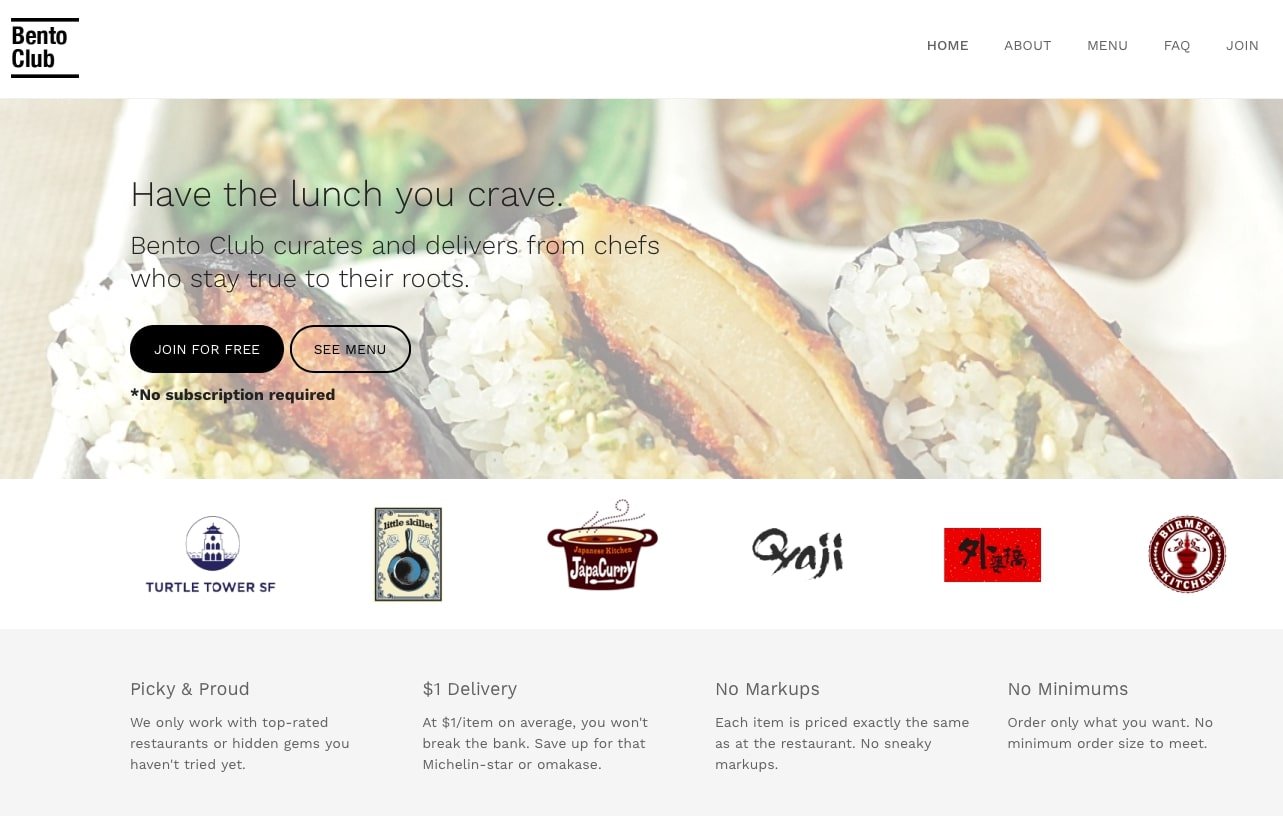The image size is (1283, 816).
Task: Click the '$1 Delivery' heading
Action: 469,689
